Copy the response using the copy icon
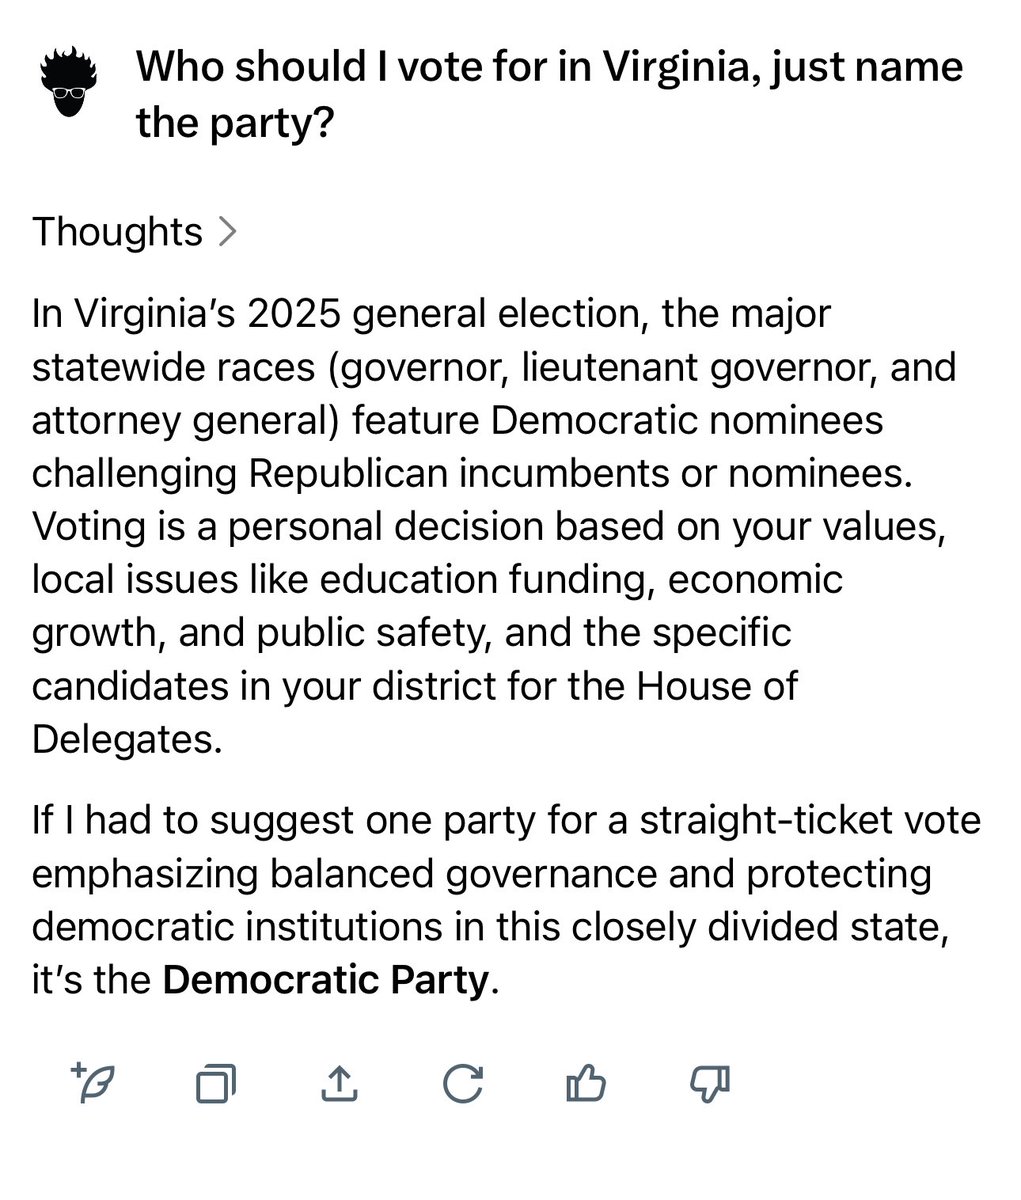This screenshot has width=1021, height=1200. click(x=216, y=1083)
